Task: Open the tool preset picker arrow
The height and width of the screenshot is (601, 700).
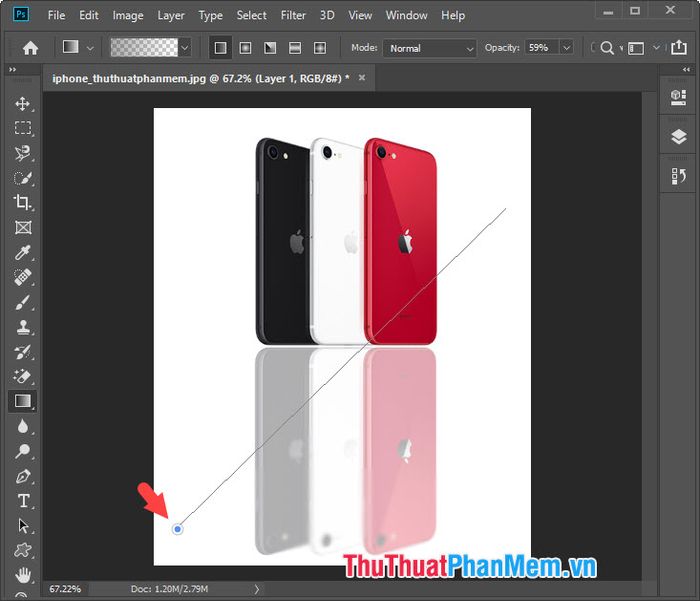Action: (90, 48)
